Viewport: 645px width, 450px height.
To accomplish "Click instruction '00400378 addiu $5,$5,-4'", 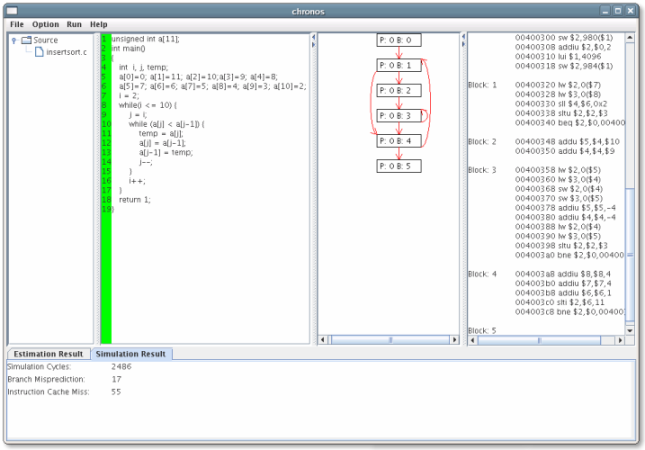I will click(x=566, y=208).
